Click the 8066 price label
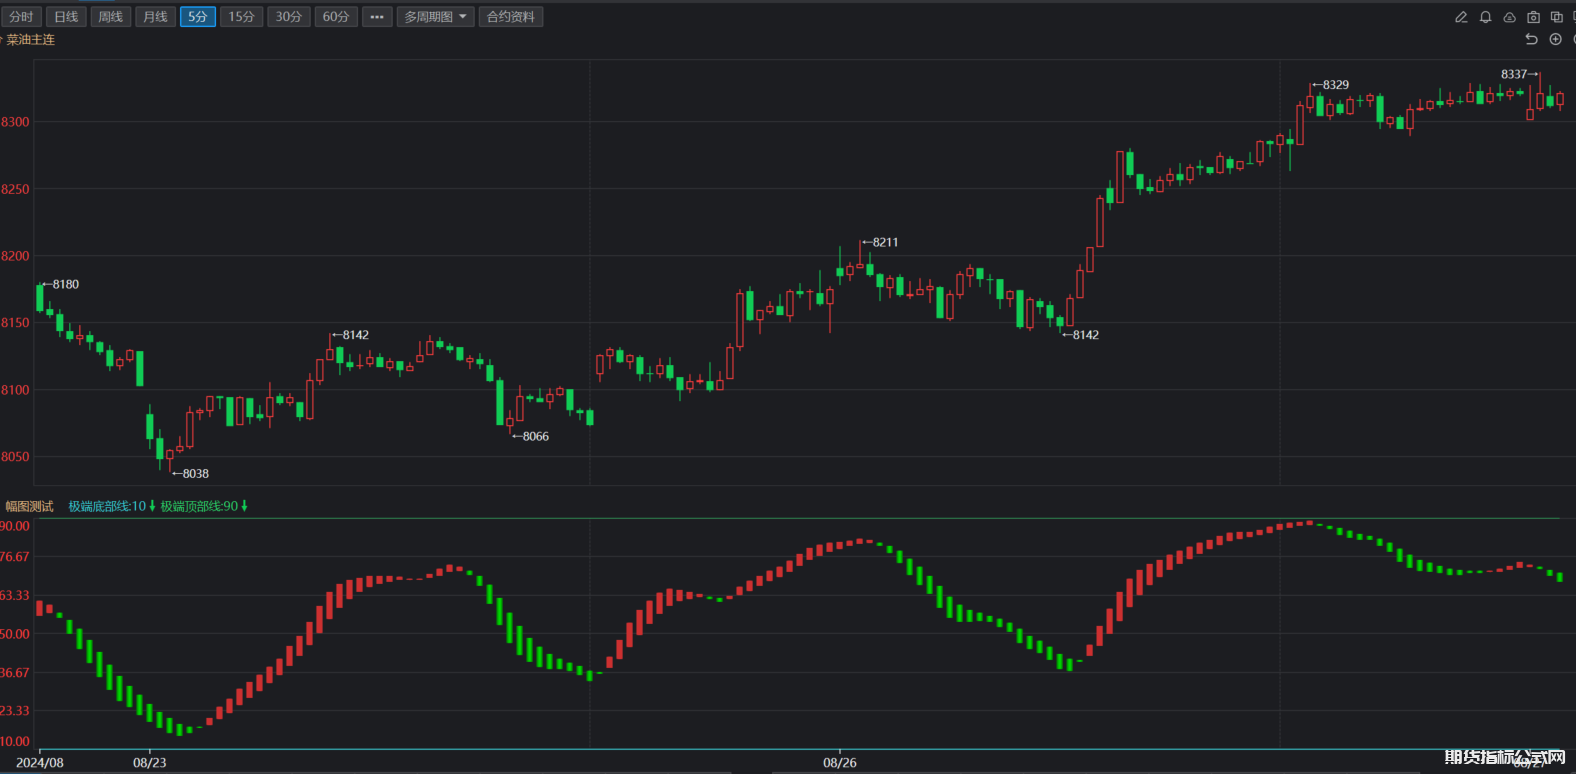 tap(536, 436)
